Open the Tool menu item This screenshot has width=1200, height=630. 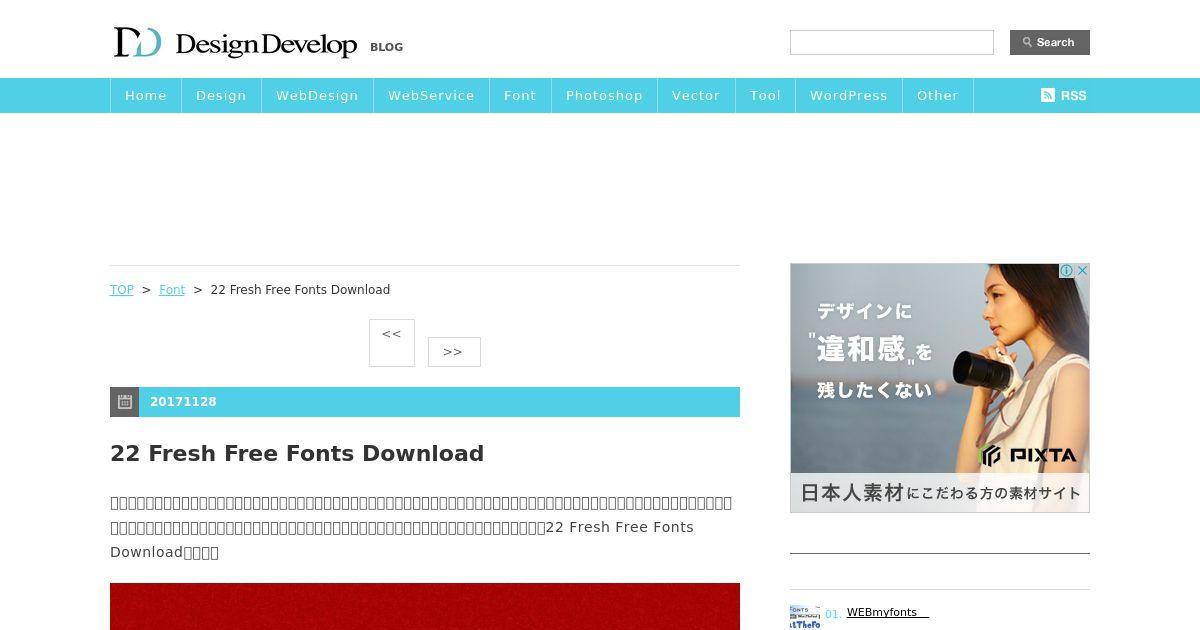(x=765, y=95)
